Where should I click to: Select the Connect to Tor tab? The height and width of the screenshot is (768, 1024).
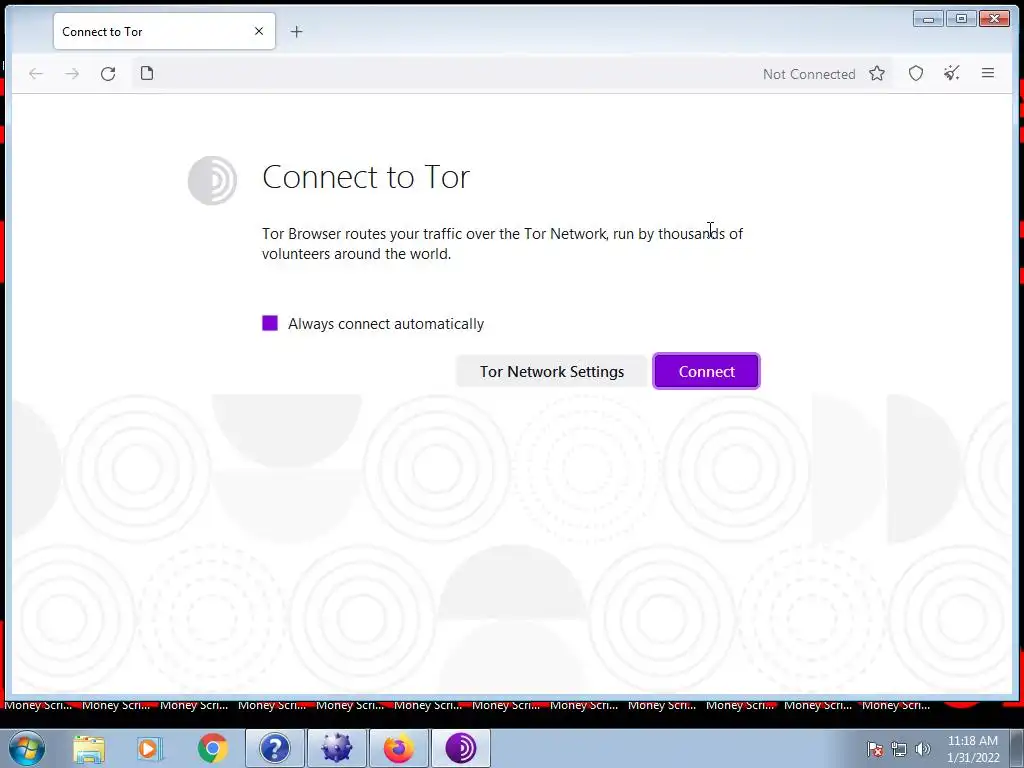pyautogui.click(x=164, y=31)
